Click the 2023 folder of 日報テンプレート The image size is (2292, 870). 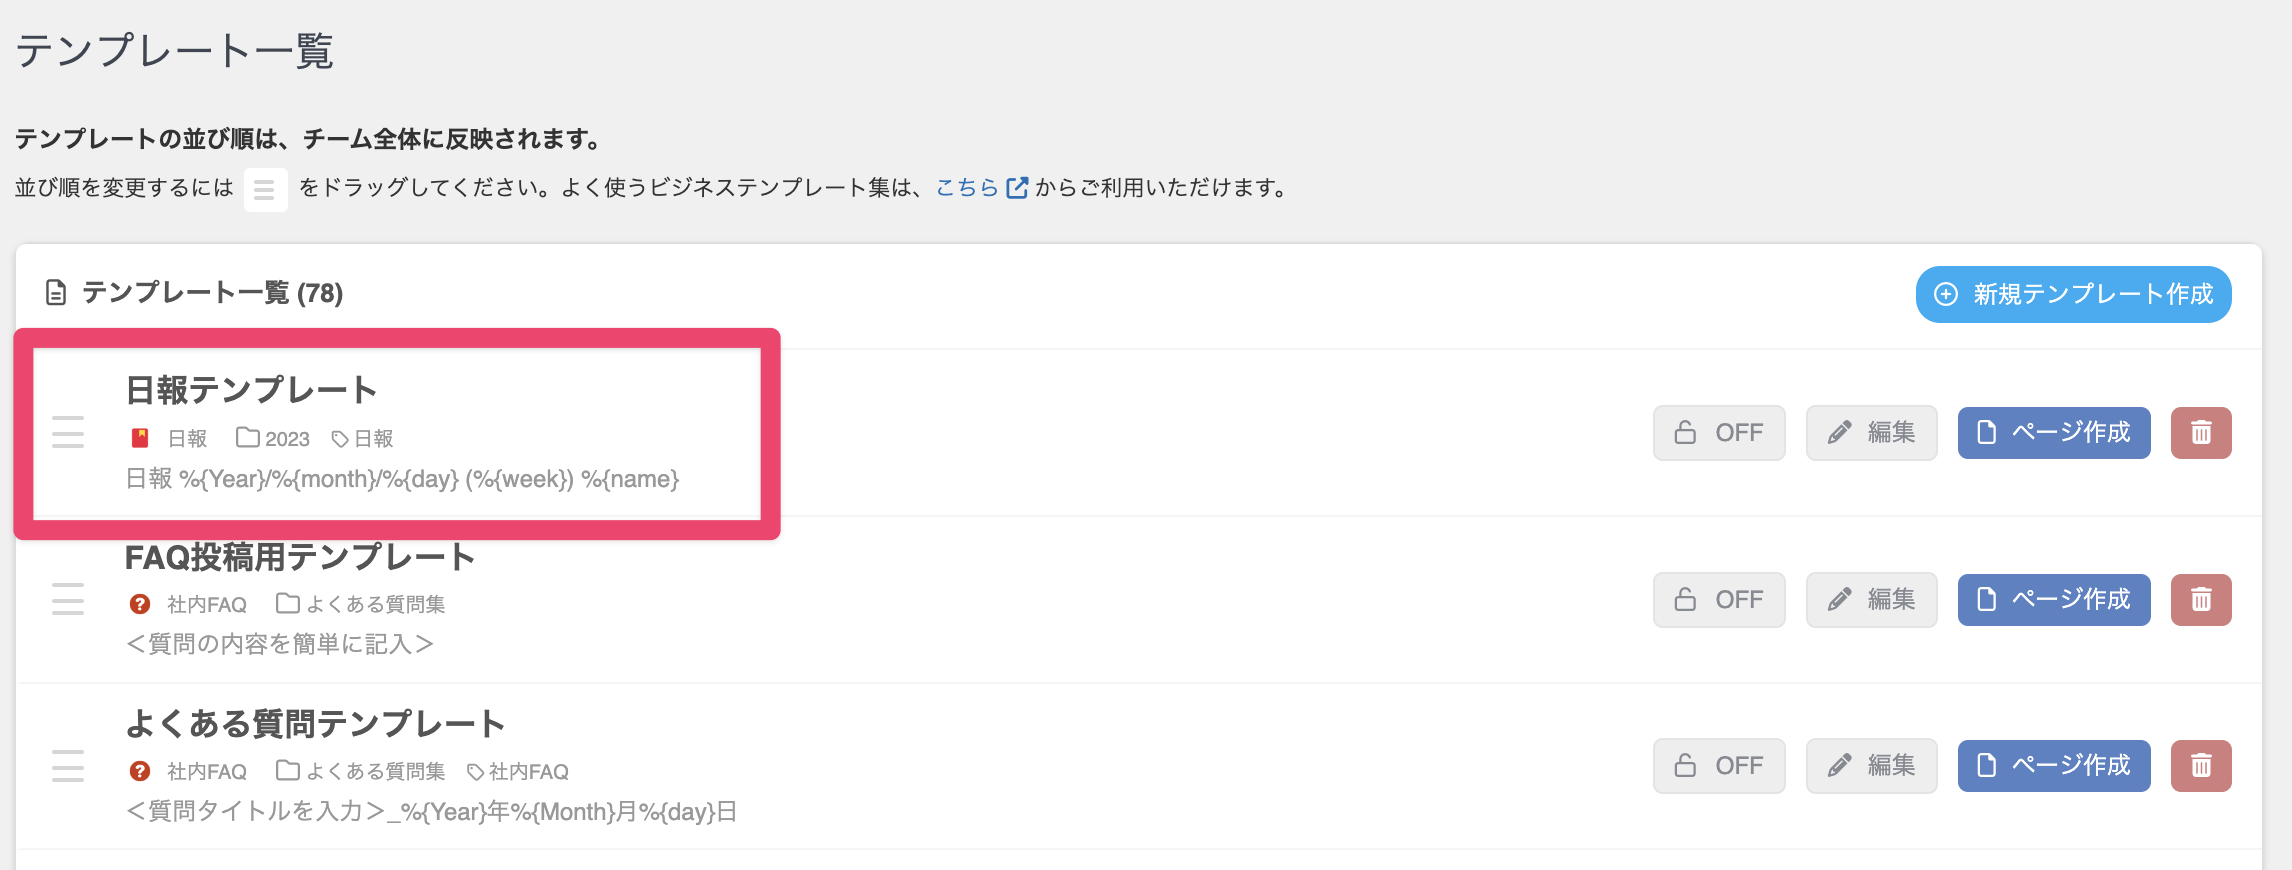click(273, 438)
